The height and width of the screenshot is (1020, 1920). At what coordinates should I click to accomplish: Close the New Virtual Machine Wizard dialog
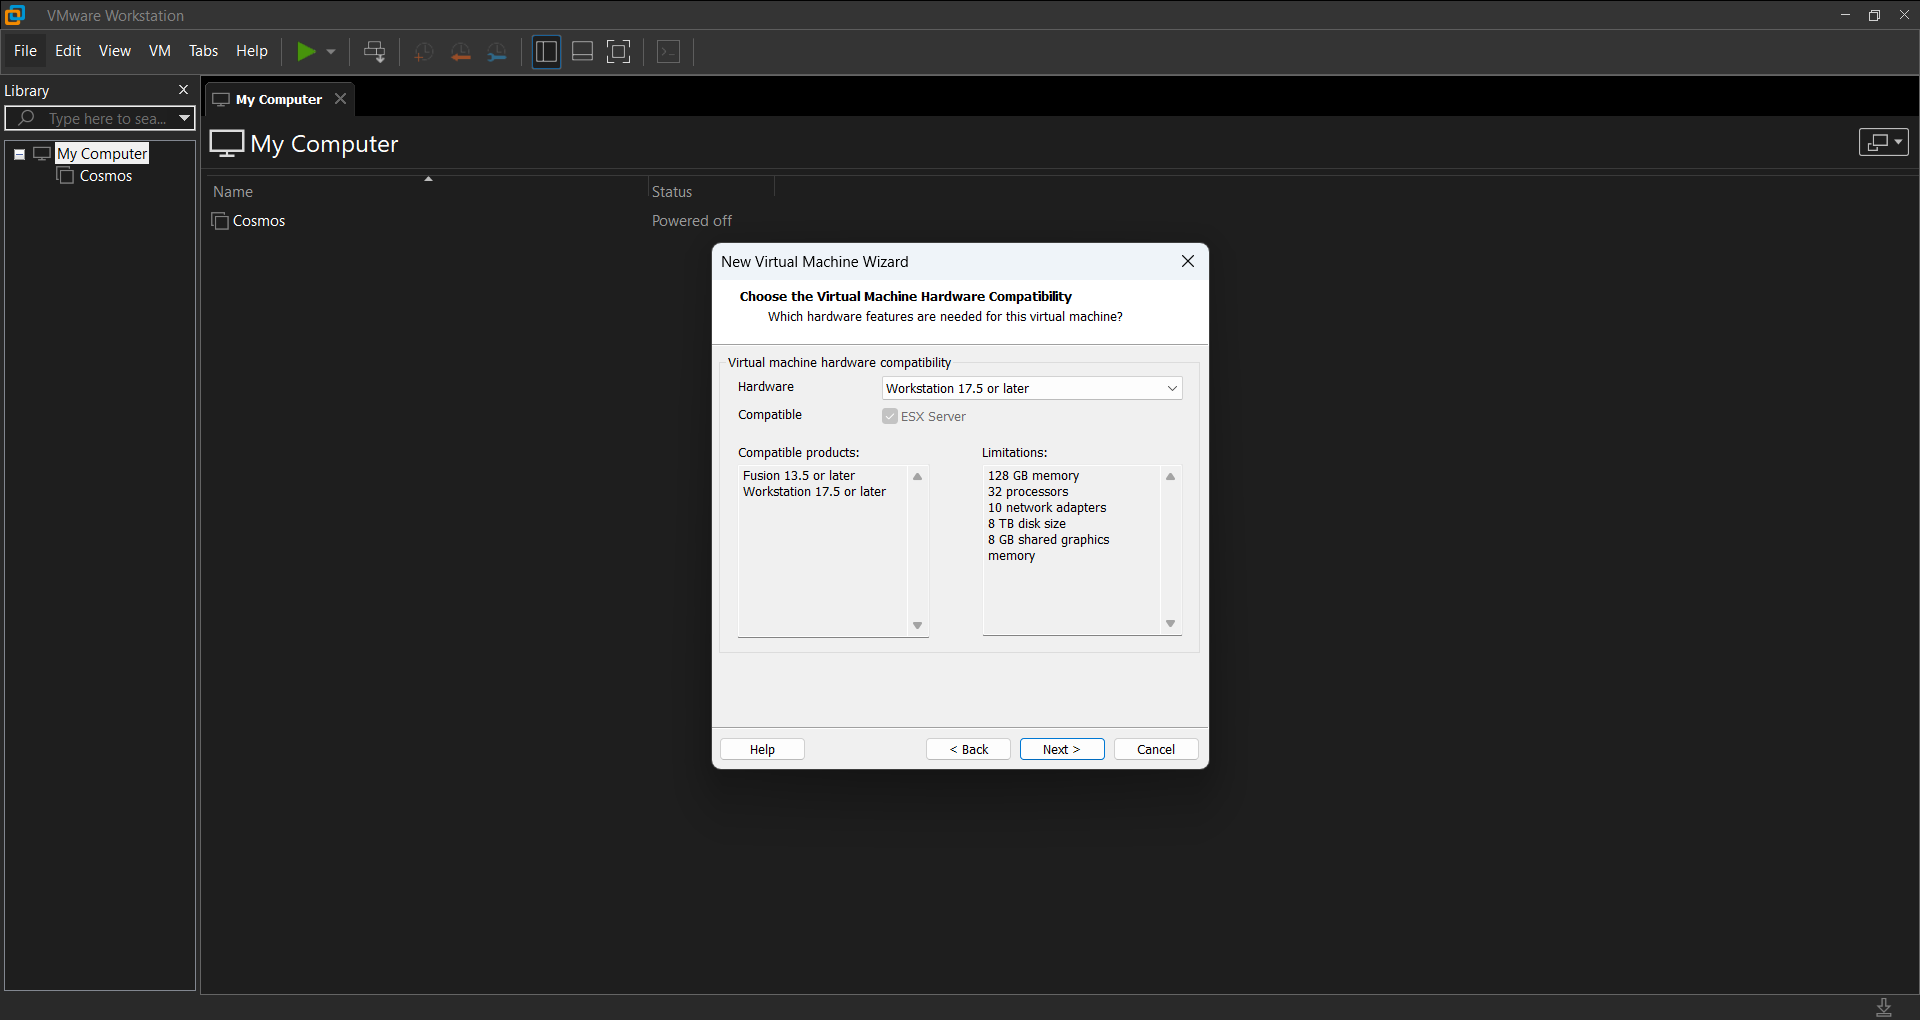1188,261
